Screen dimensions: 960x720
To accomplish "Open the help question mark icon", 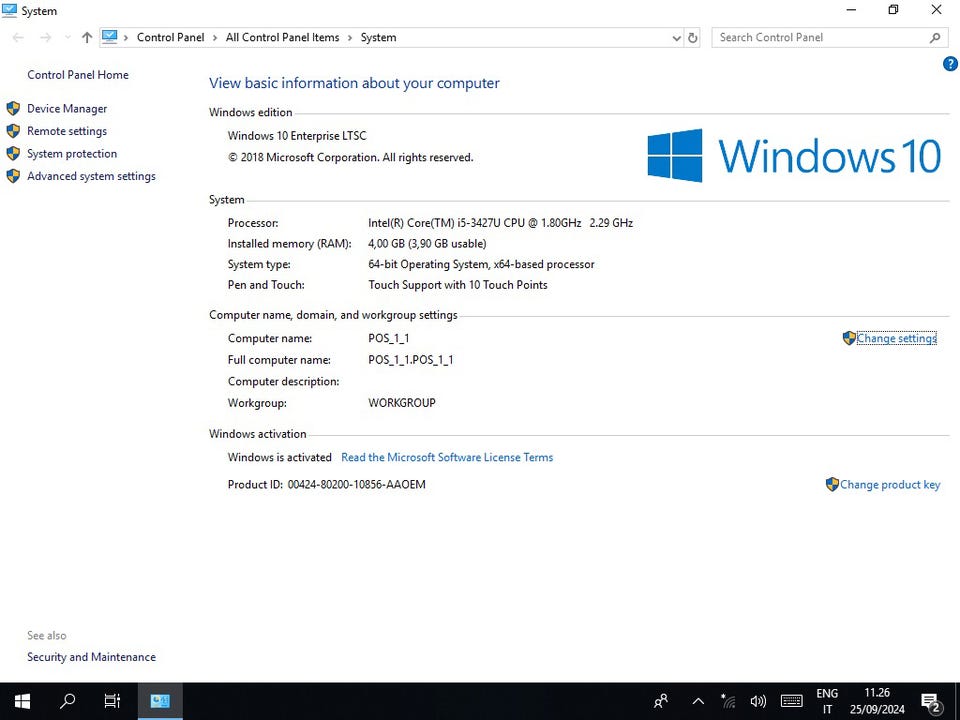I will (x=950, y=64).
